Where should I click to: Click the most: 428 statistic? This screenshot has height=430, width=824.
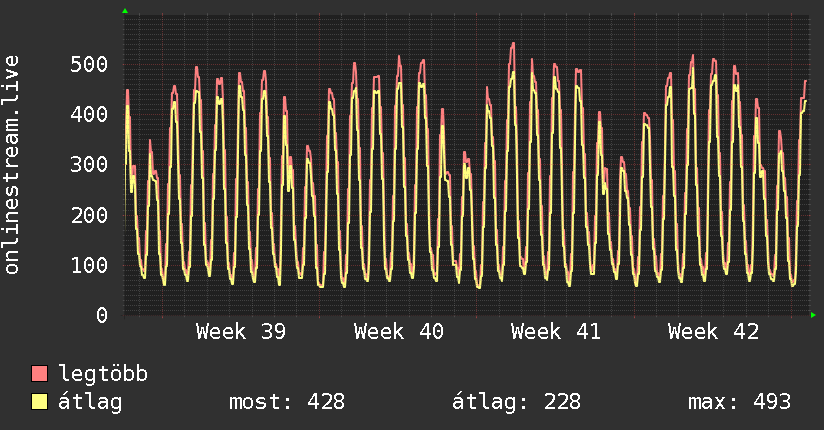click(x=287, y=402)
